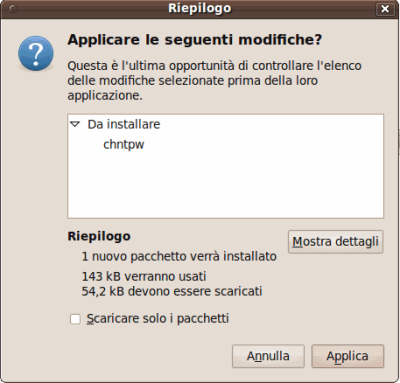Click the description line starting Questa è l'ultima
400x383 pixels.
click(214, 66)
